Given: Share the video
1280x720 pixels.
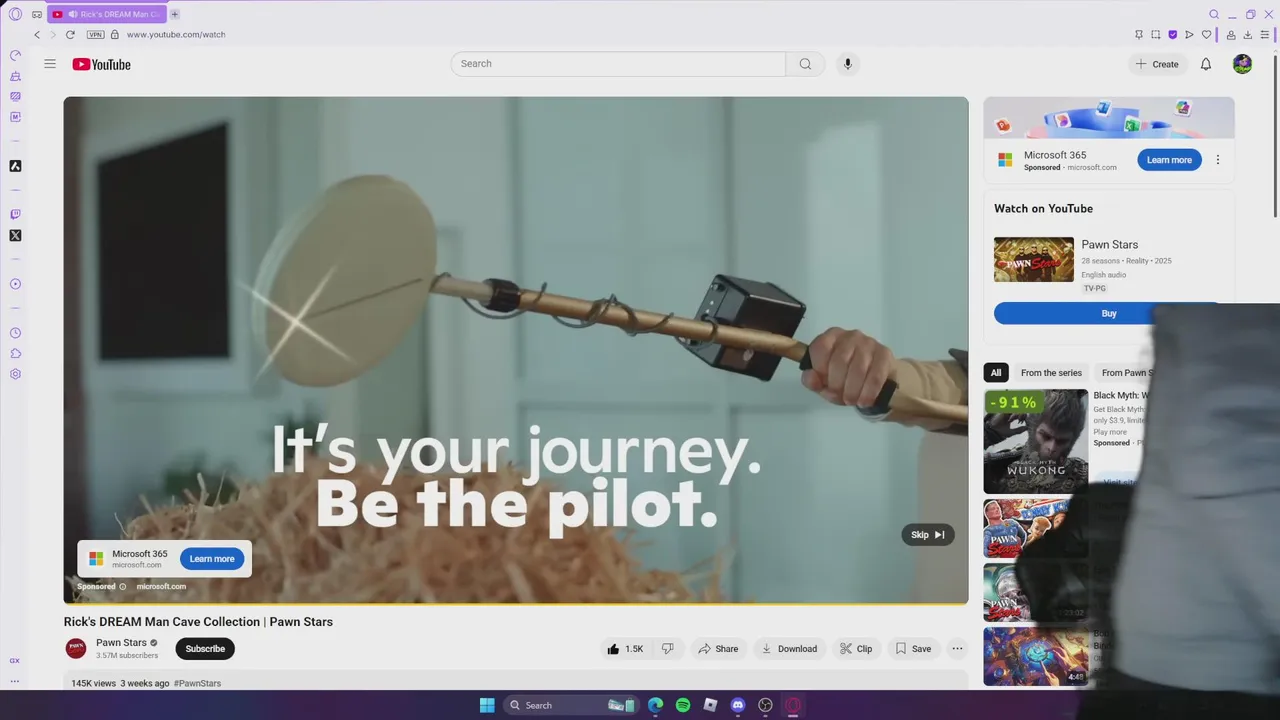Looking at the screenshot, I should [x=718, y=649].
